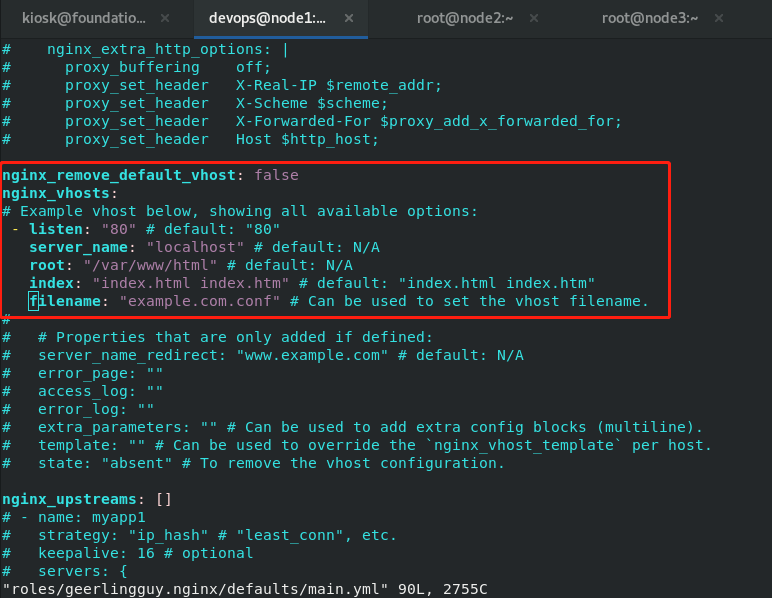Click the servers: { comment line
The height and width of the screenshot is (598, 772).
(64, 571)
